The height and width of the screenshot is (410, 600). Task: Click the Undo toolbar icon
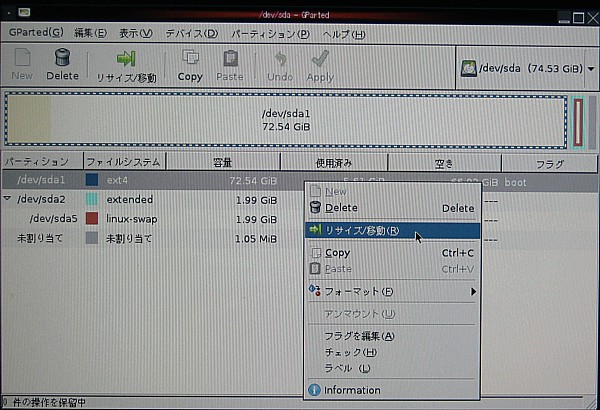[x=280, y=59]
